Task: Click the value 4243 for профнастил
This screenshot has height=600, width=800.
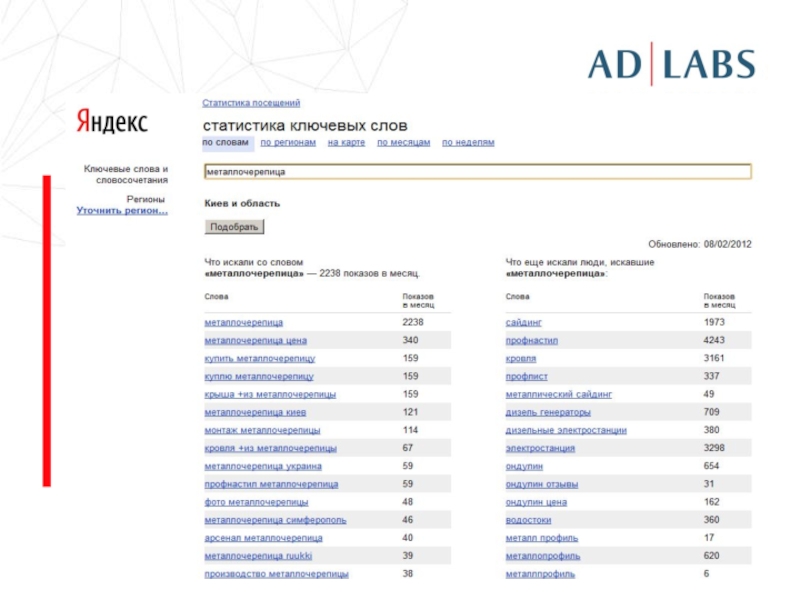Action: point(714,340)
